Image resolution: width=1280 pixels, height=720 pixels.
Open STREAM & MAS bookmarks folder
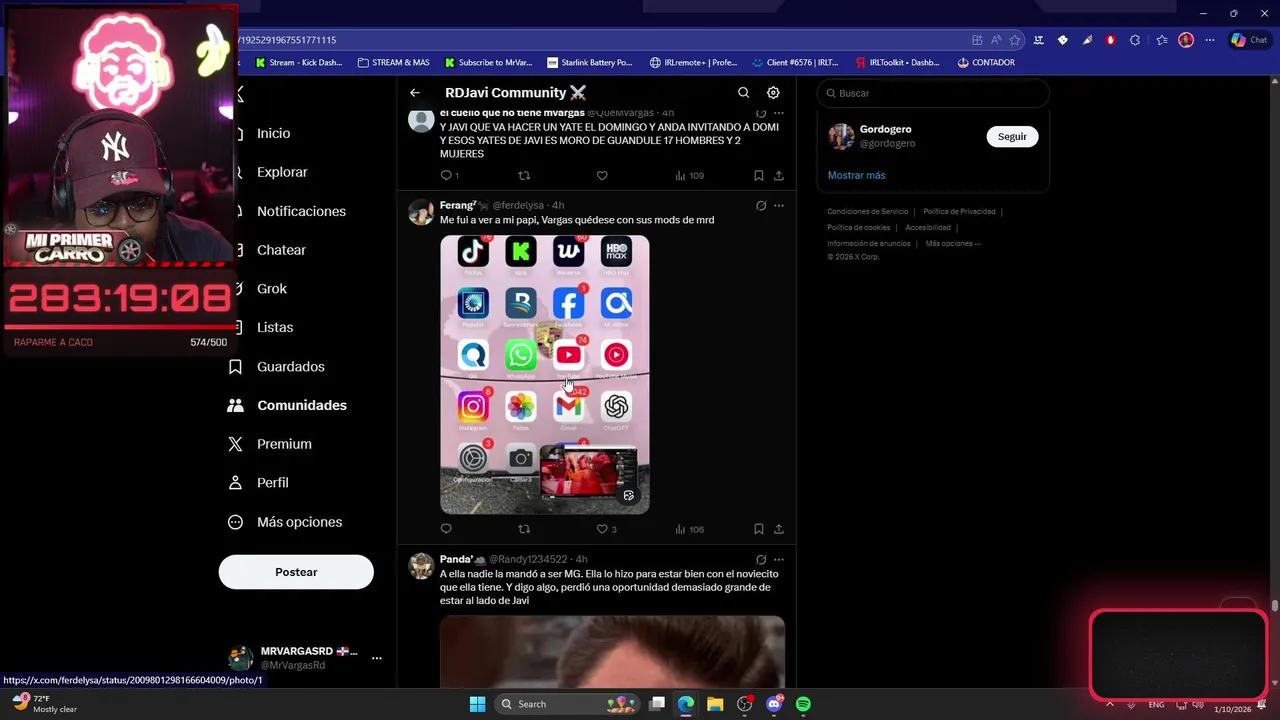(x=393, y=62)
